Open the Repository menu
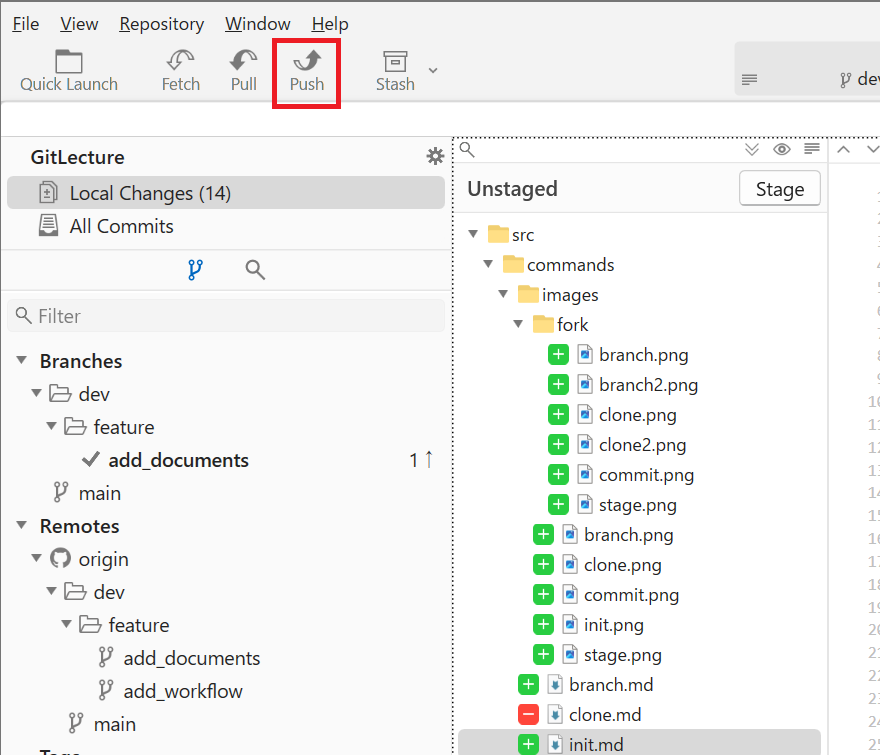Screen dimensions: 880x755 (x=161, y=24)
